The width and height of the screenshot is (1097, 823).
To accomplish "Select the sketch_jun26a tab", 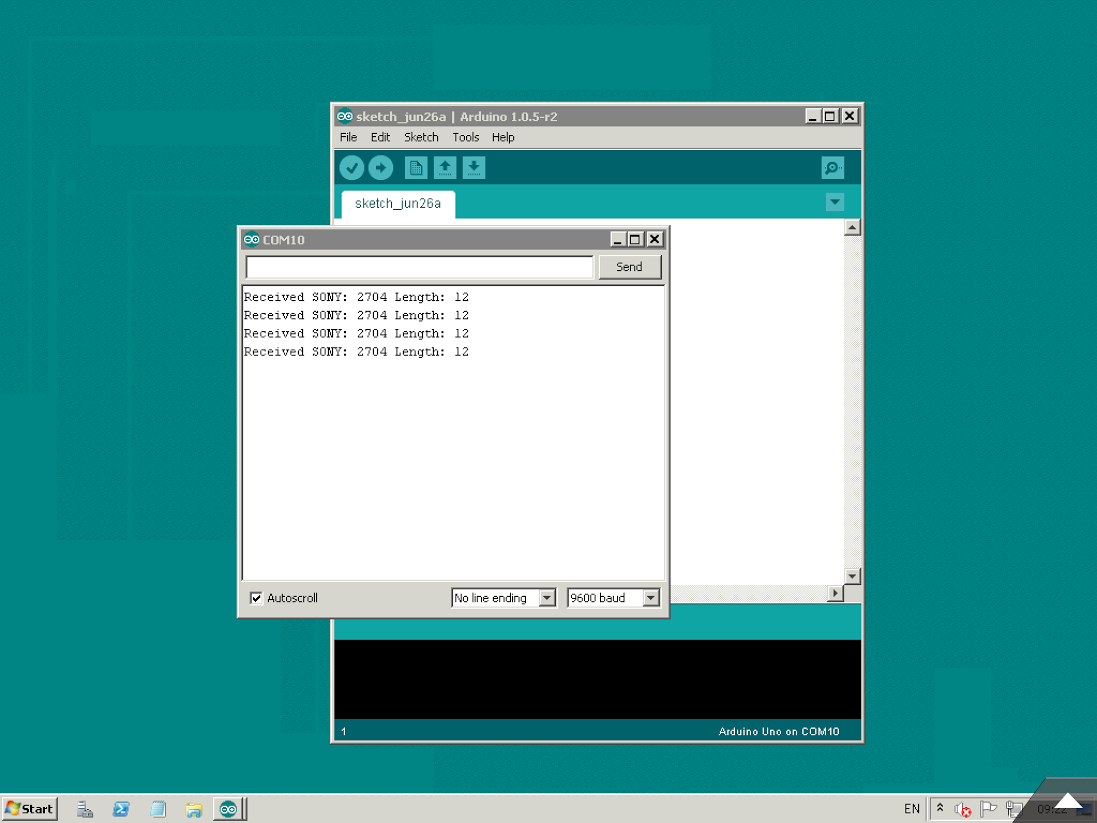I will tap(398, 204).
